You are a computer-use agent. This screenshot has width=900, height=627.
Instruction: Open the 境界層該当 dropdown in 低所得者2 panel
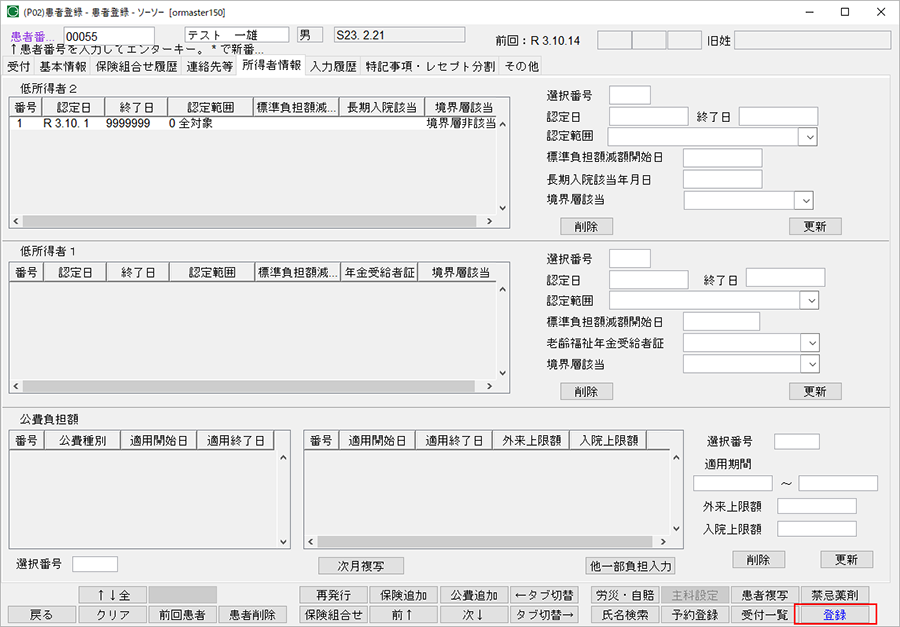coord(803,199)
